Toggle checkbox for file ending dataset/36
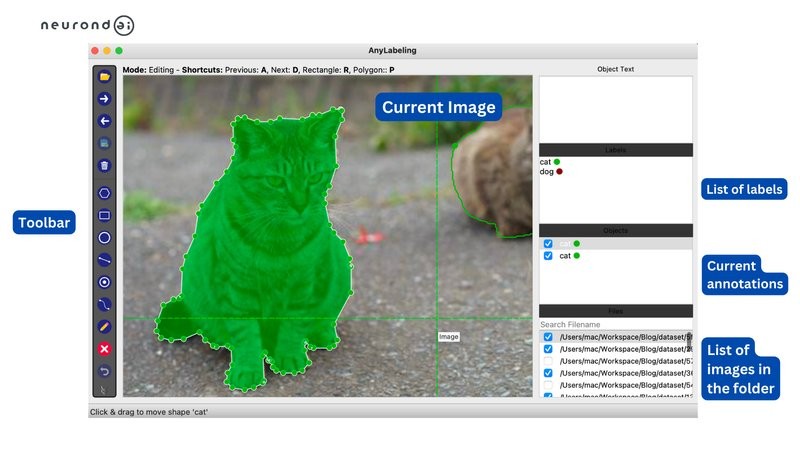The image size is (800, 450). tap(548, 373)
